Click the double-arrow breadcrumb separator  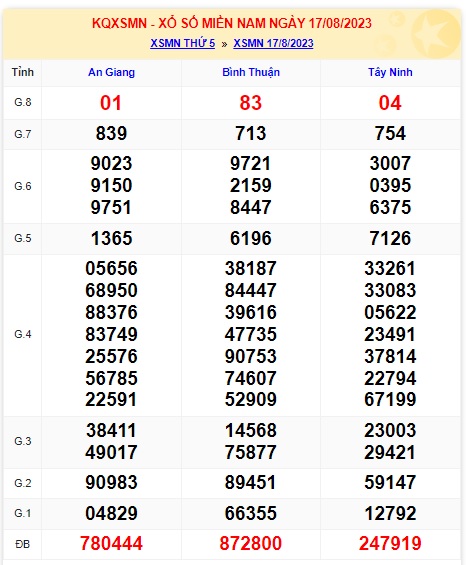(225, 44)
